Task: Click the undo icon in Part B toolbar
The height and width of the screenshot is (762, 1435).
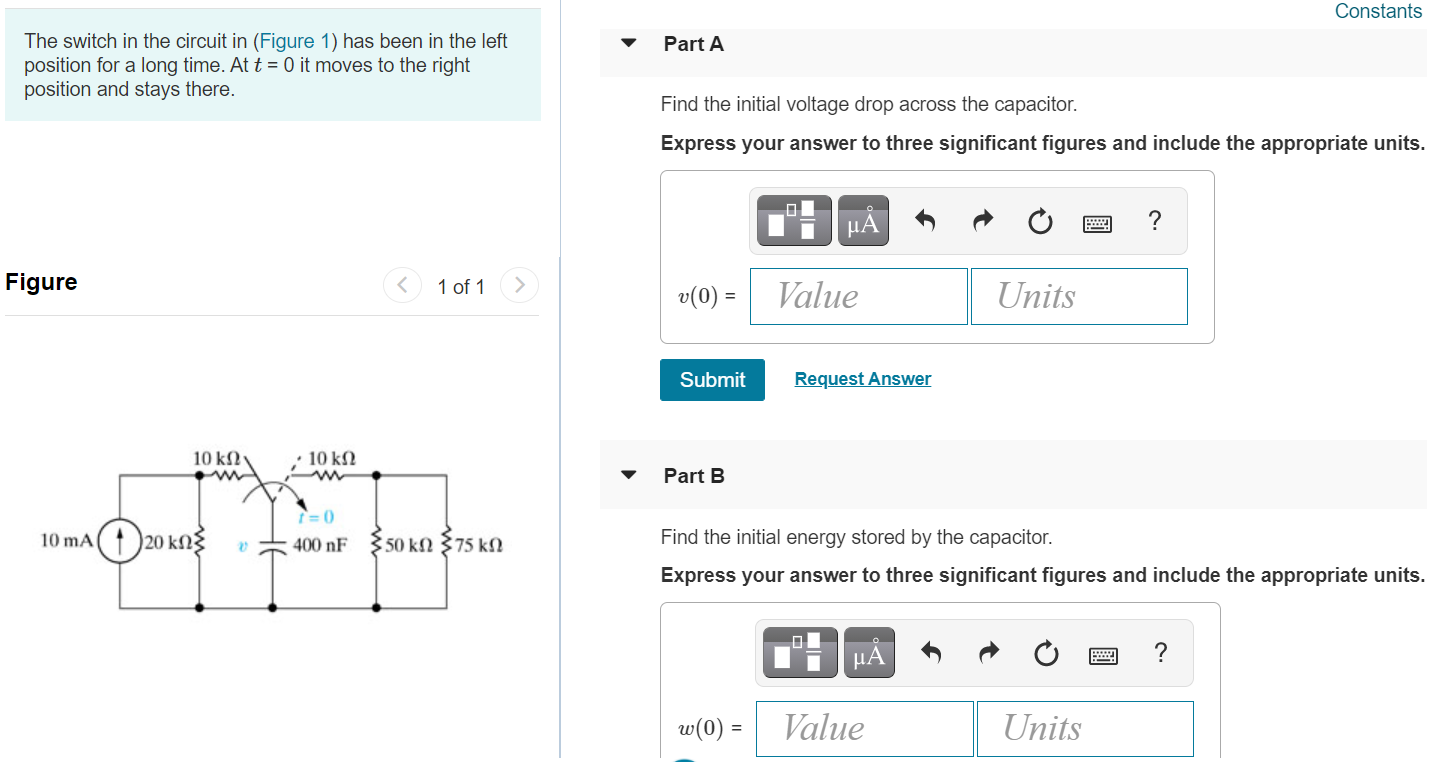Action: click(x=930, y=653)
